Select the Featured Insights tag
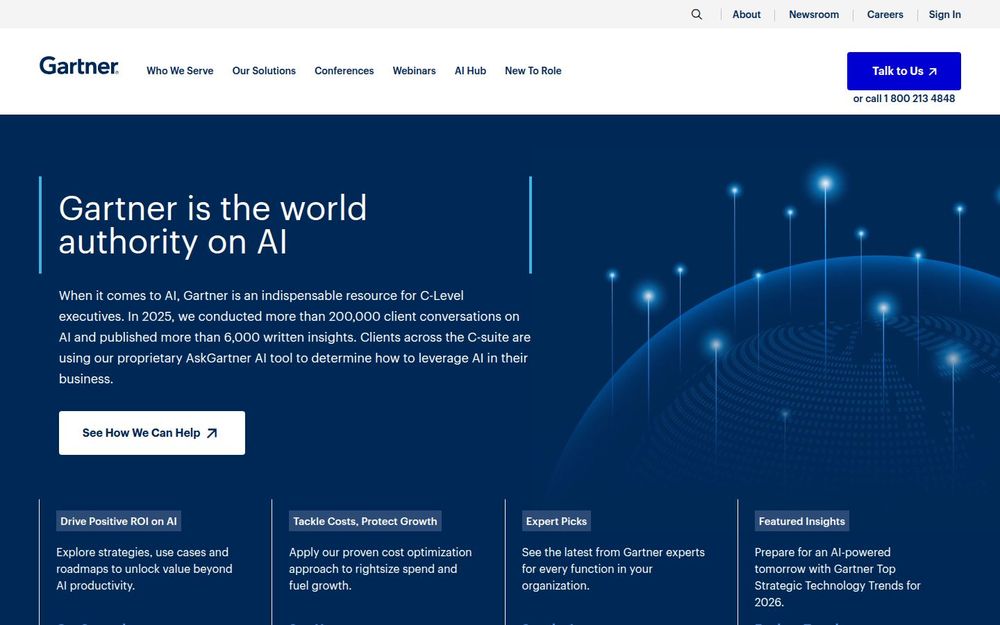The image size is (1000, 625). point(802,521)
